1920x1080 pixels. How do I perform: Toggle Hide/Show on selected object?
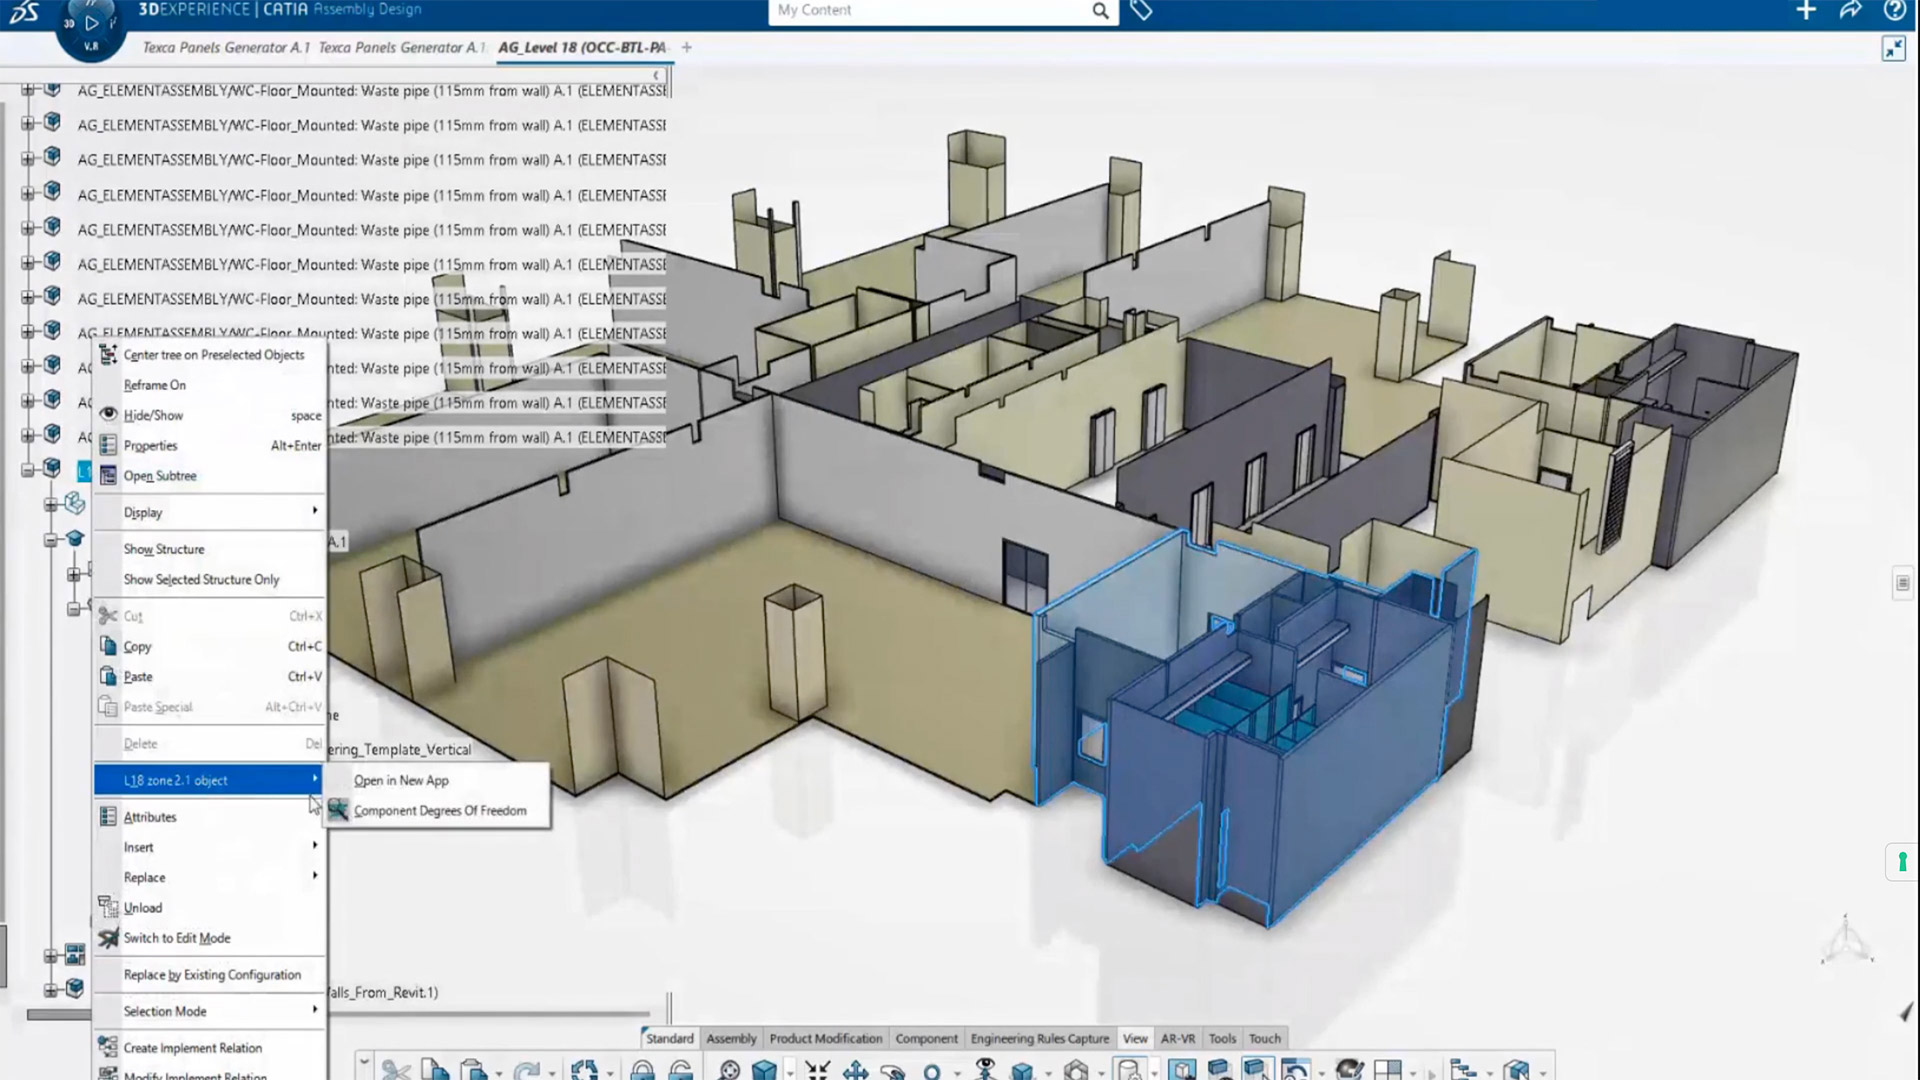click(x=153, y=414)
